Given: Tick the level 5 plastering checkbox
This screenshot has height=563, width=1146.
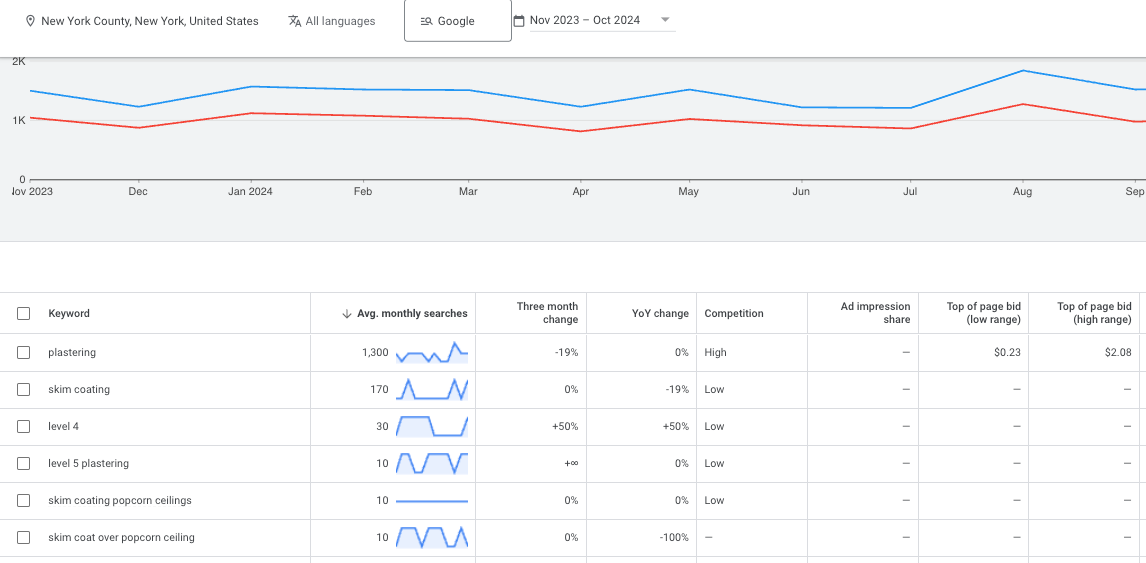Looking at the screenshot, I should click(24, 464).
